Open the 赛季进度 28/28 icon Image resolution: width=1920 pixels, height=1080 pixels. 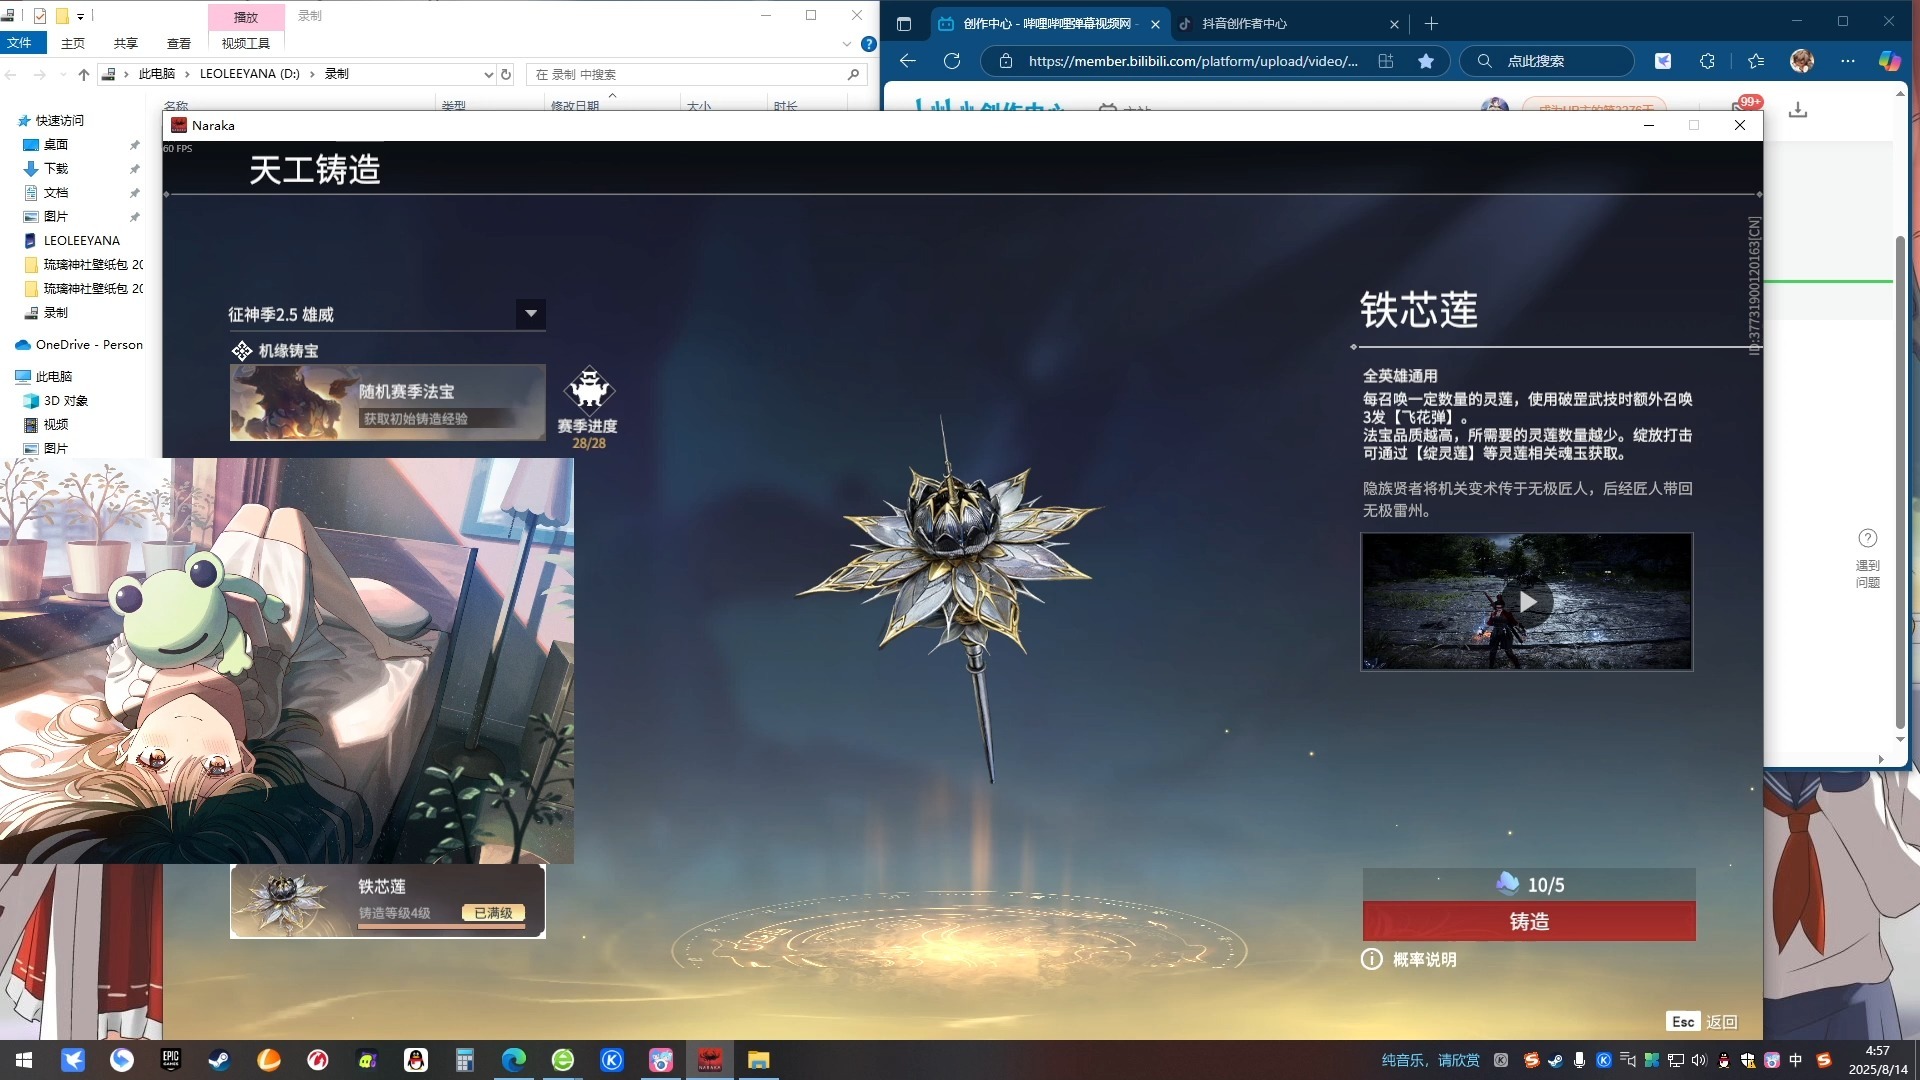click(x=589, y=407)
